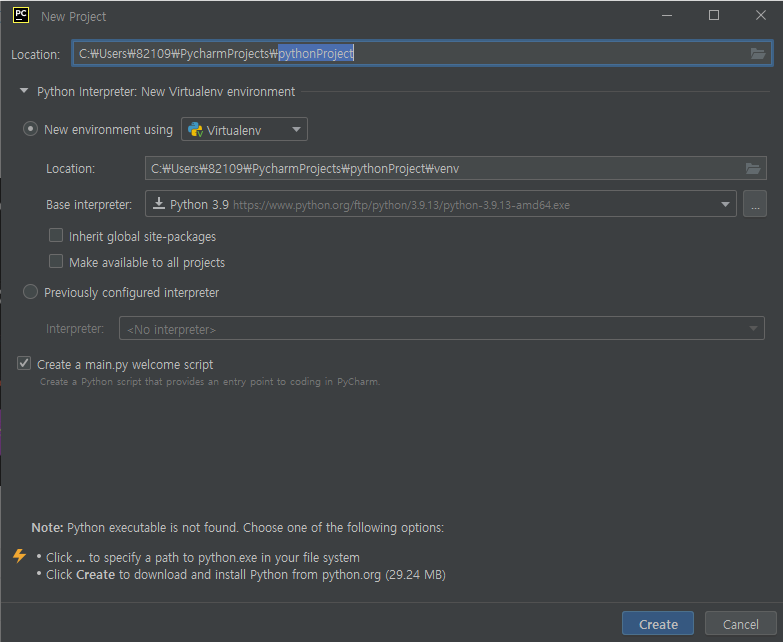The width and height of the screenshot is (783, 642).
Task: Close the New Project dialog
Action: pyautogui.click(x=761, y=15)
